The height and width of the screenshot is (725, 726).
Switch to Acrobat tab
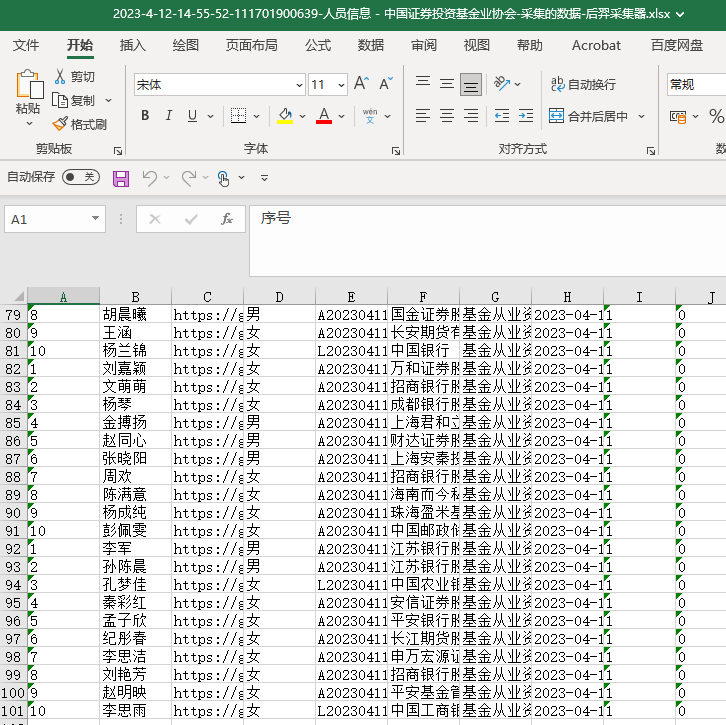(596, 45)
